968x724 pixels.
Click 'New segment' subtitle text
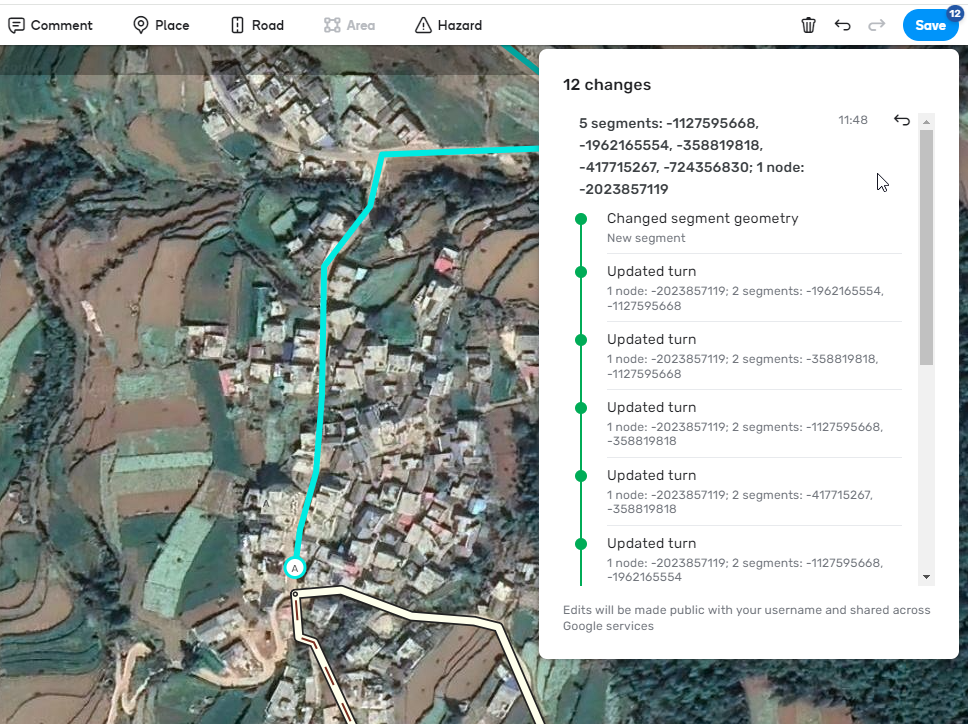[x=646, y=238]
